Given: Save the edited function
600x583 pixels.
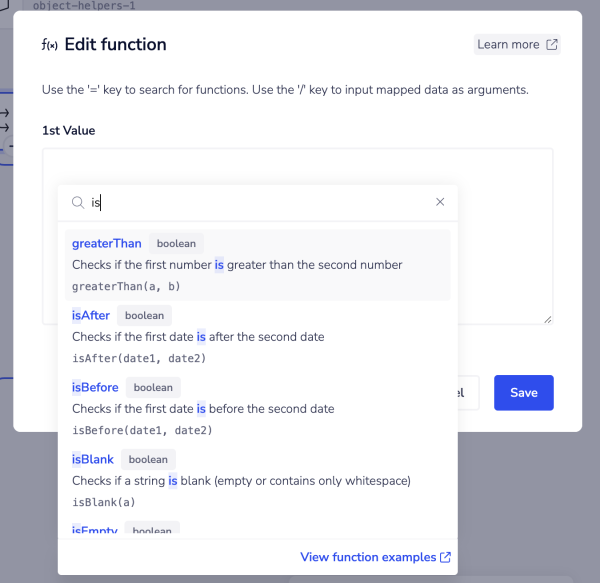Looking at the screenshot, I should point(523,393).
